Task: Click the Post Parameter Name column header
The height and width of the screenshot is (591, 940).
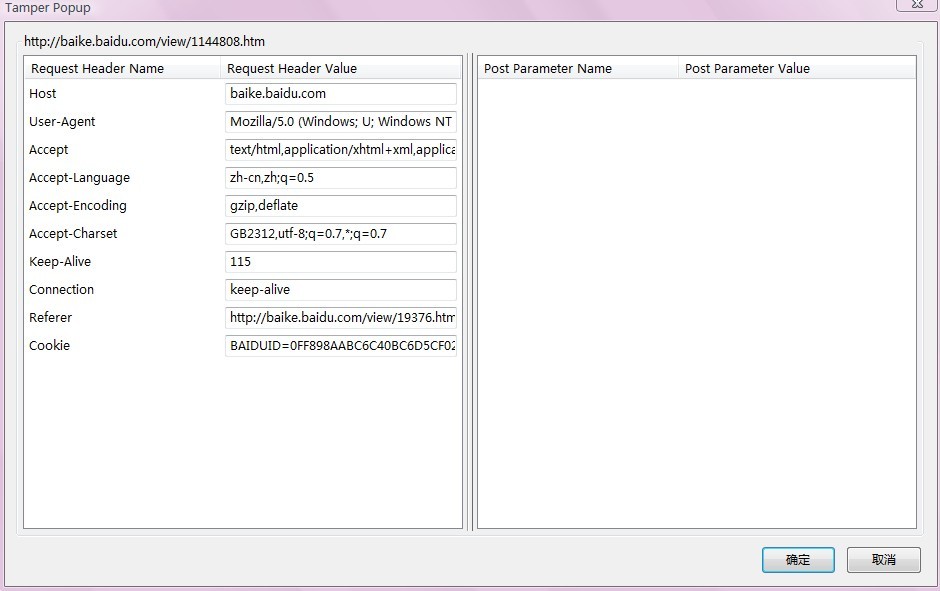Action: pos(578,68)
